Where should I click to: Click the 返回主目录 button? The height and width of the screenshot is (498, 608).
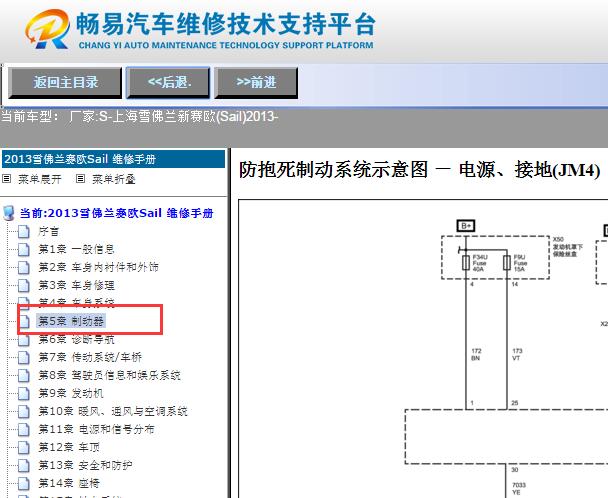tap(65, 83)
